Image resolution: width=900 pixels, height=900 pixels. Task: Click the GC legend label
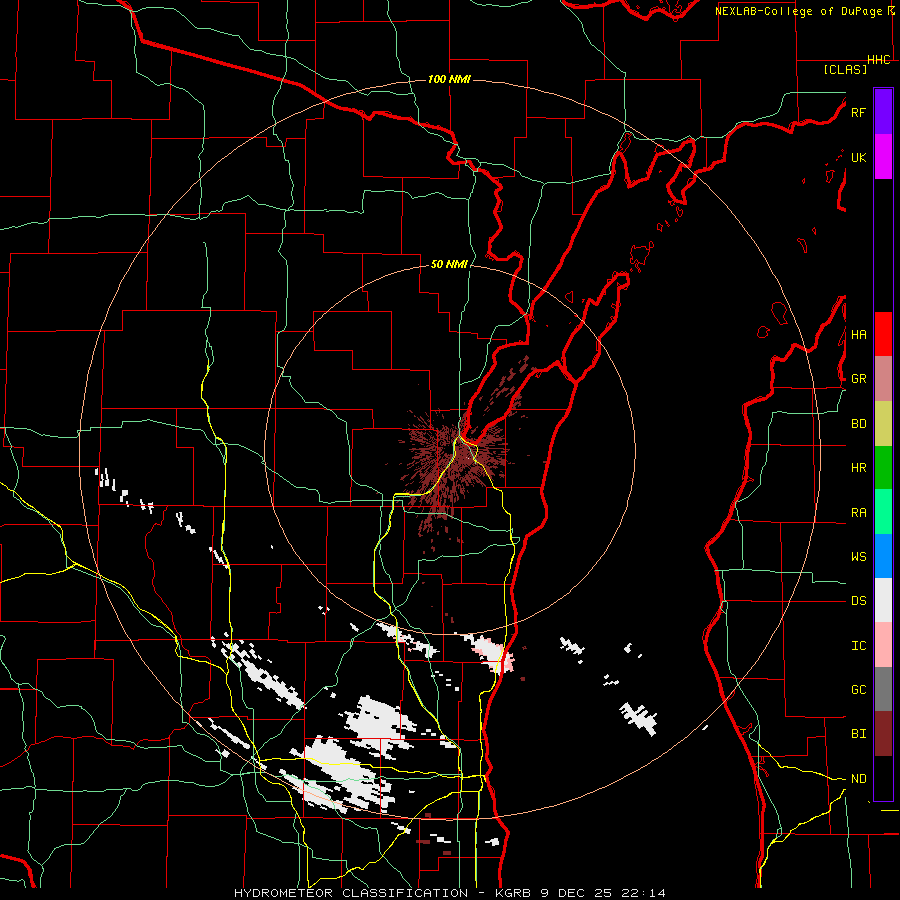point(858,690)
